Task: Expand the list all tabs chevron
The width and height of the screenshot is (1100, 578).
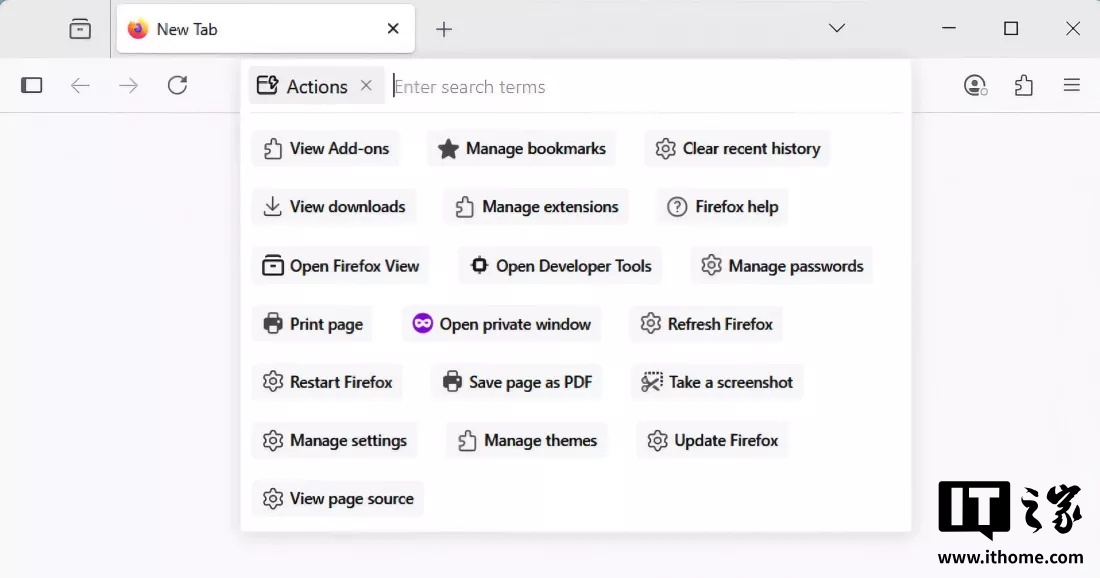Action: point(837,29)
